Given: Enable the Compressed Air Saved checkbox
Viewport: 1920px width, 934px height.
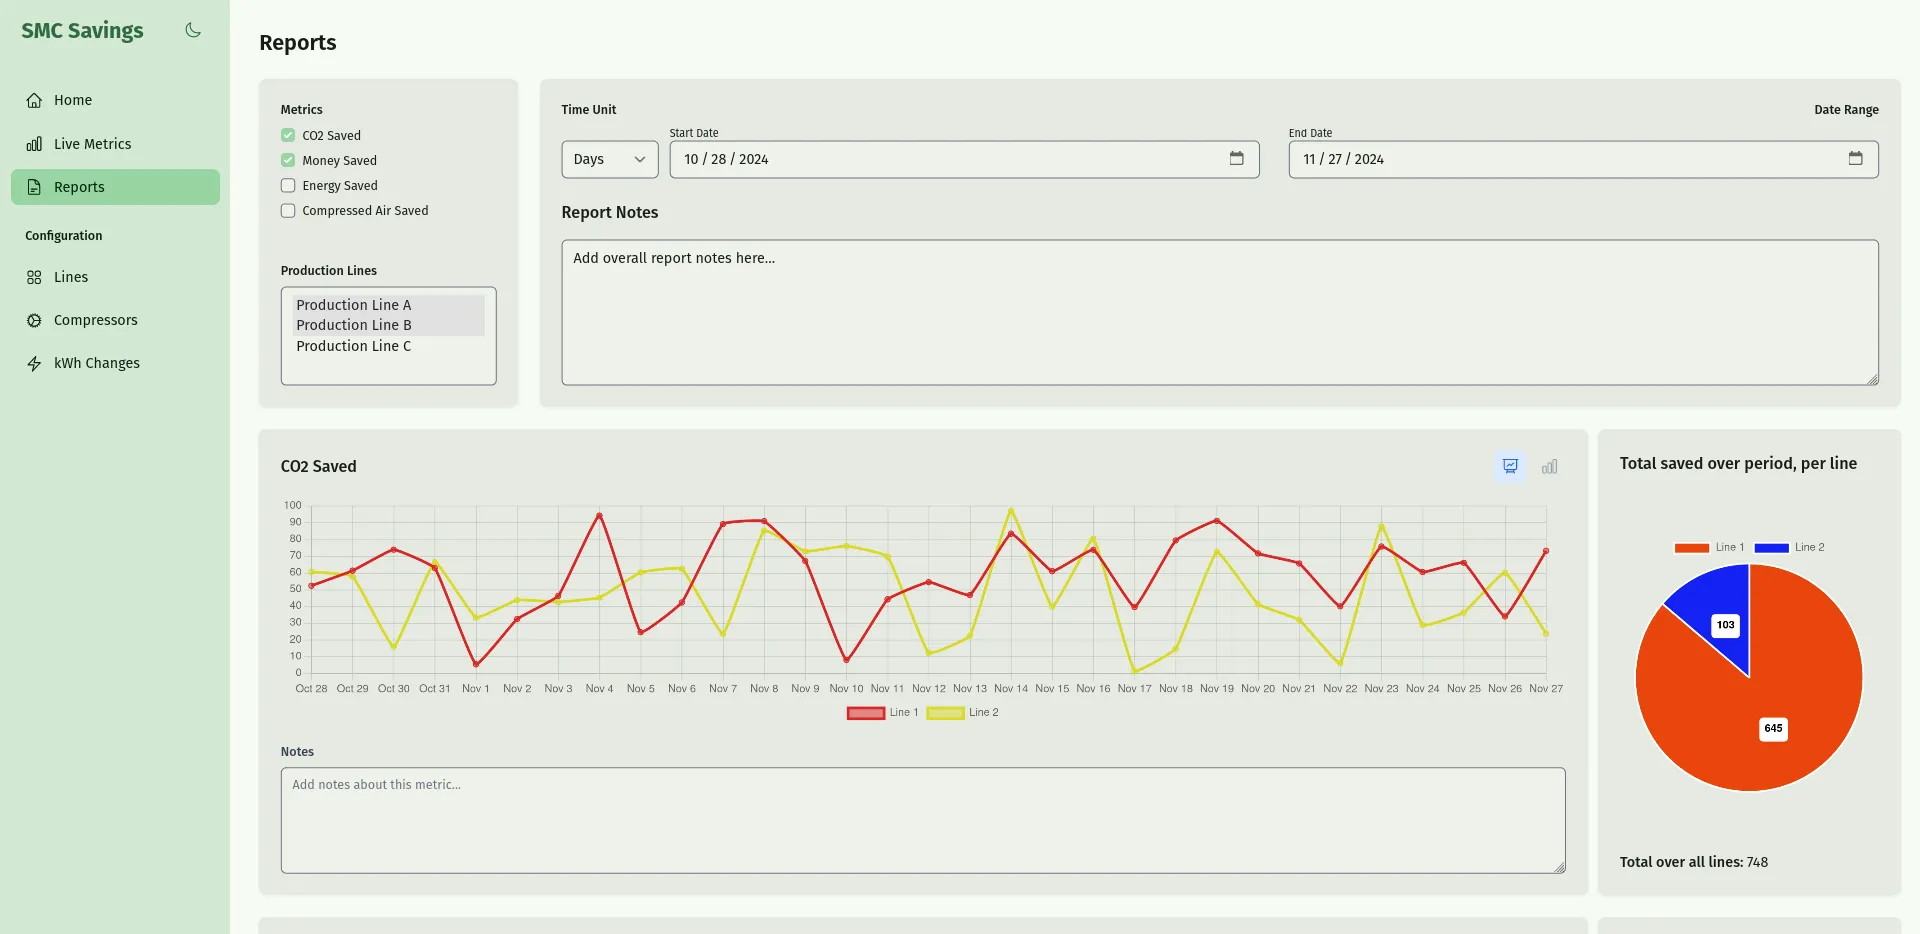Looking at the screenshot, I should pyautogui.click(x=288, y=211).
